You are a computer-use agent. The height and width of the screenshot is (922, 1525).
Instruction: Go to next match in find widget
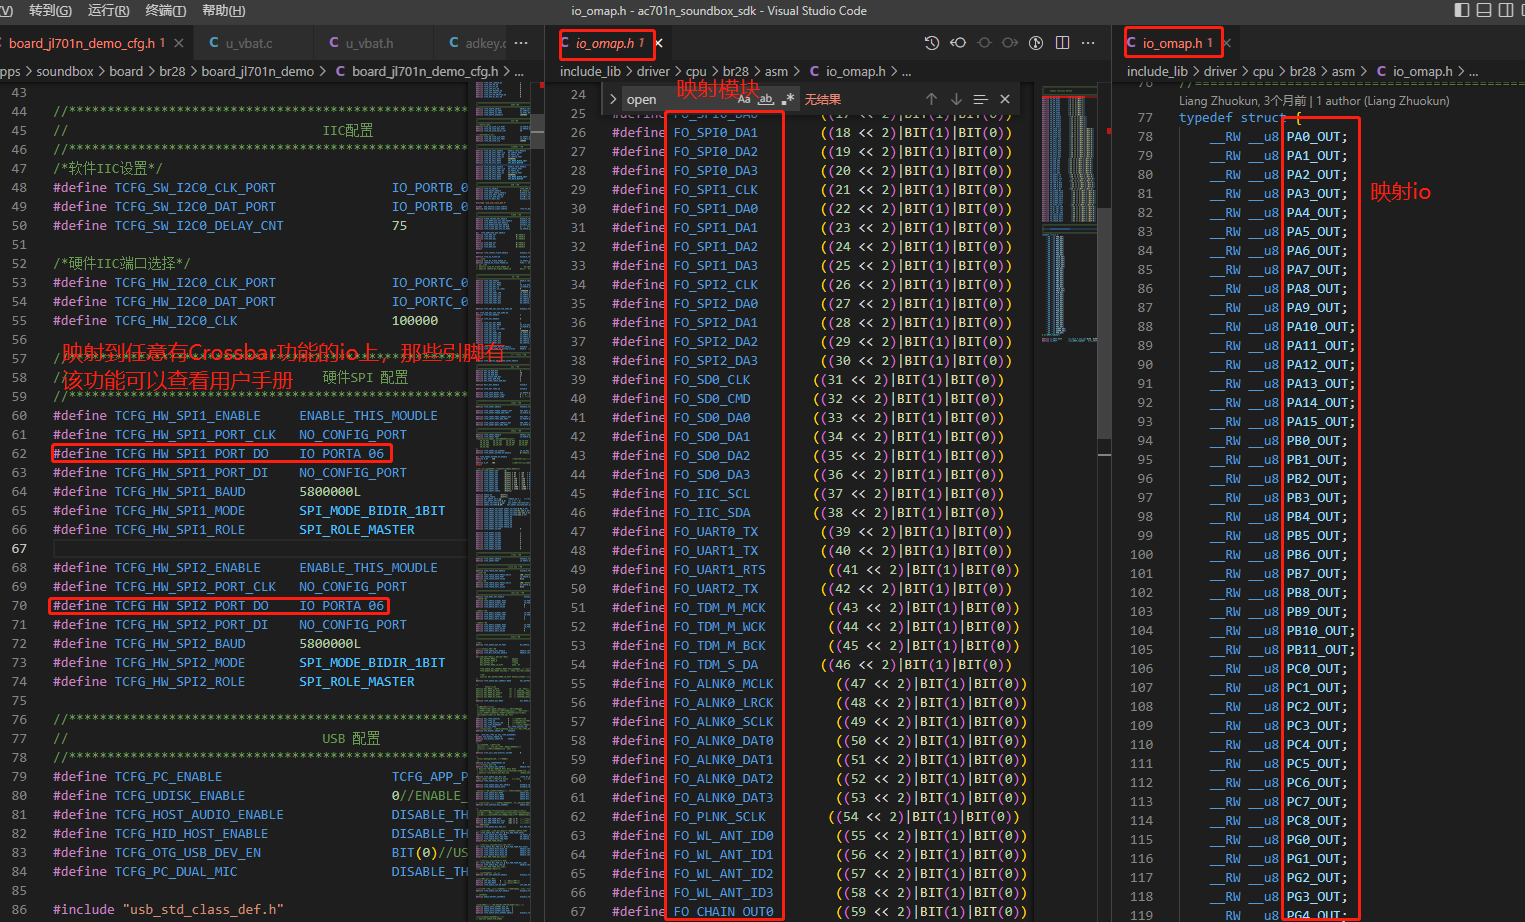[956, 99]
